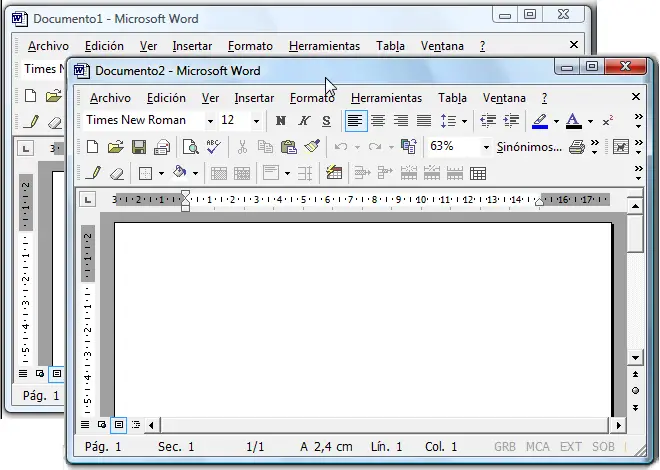Click the line spacing icon
The height and width of the screenshot is (470, 660).
coord(448,121)
